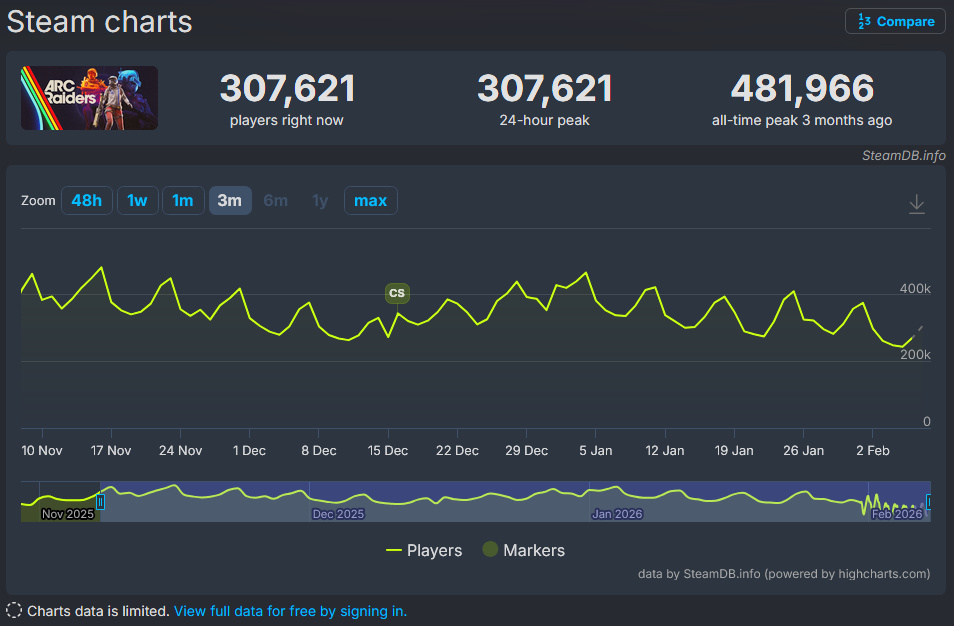Click the 29 Dec axis label
Viewport: 954px width, 626px height.
pos(526,451)
